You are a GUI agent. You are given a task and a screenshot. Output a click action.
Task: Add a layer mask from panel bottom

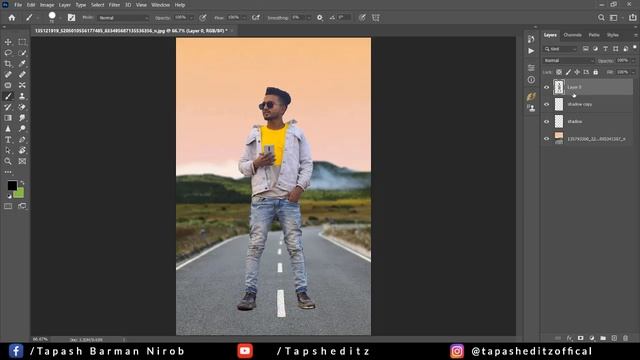pyautogui.click(x=580, y=338)
